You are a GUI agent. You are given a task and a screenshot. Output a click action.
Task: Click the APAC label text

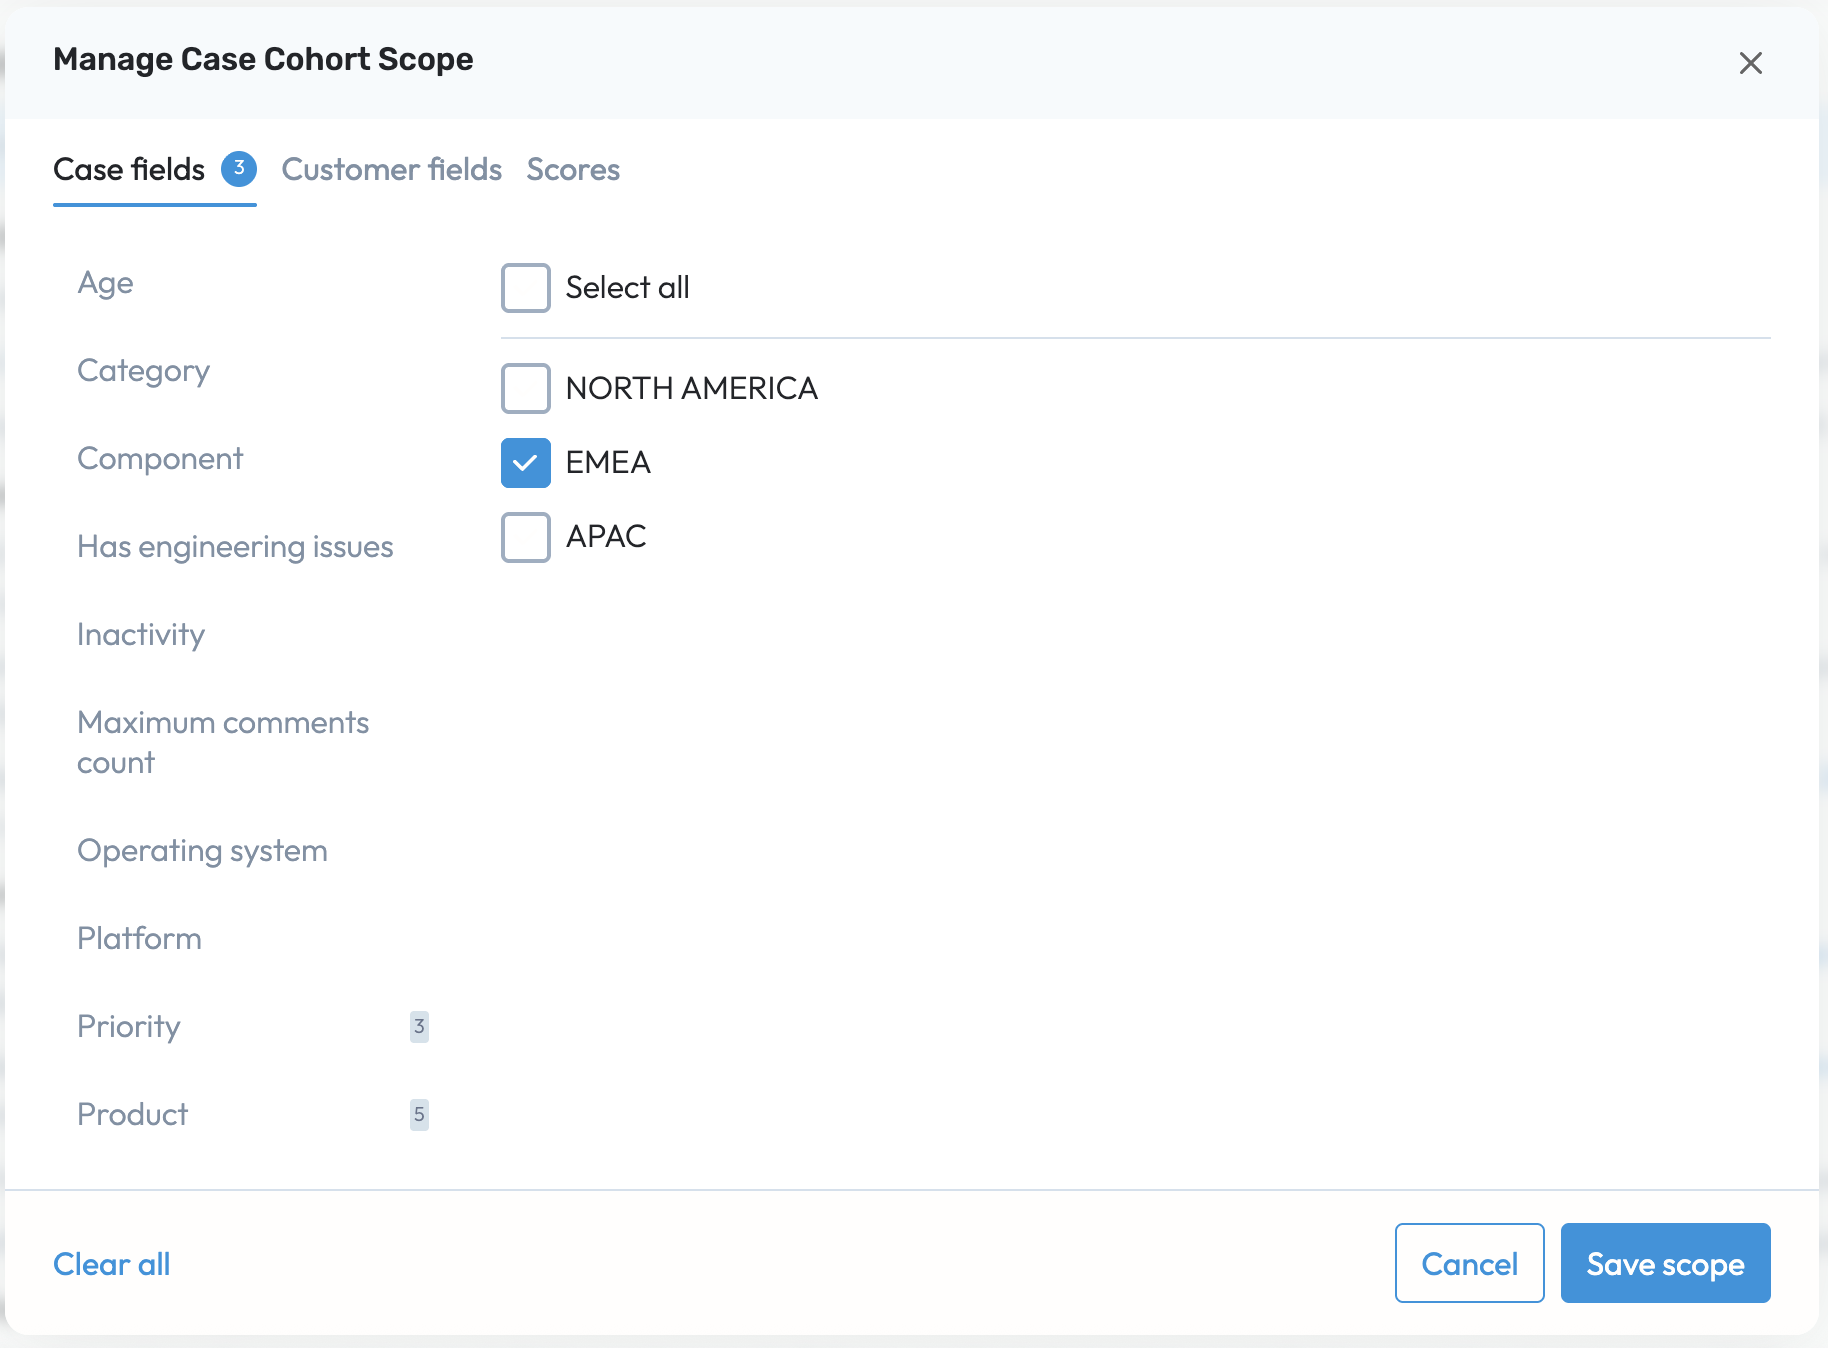pos(606,537)
